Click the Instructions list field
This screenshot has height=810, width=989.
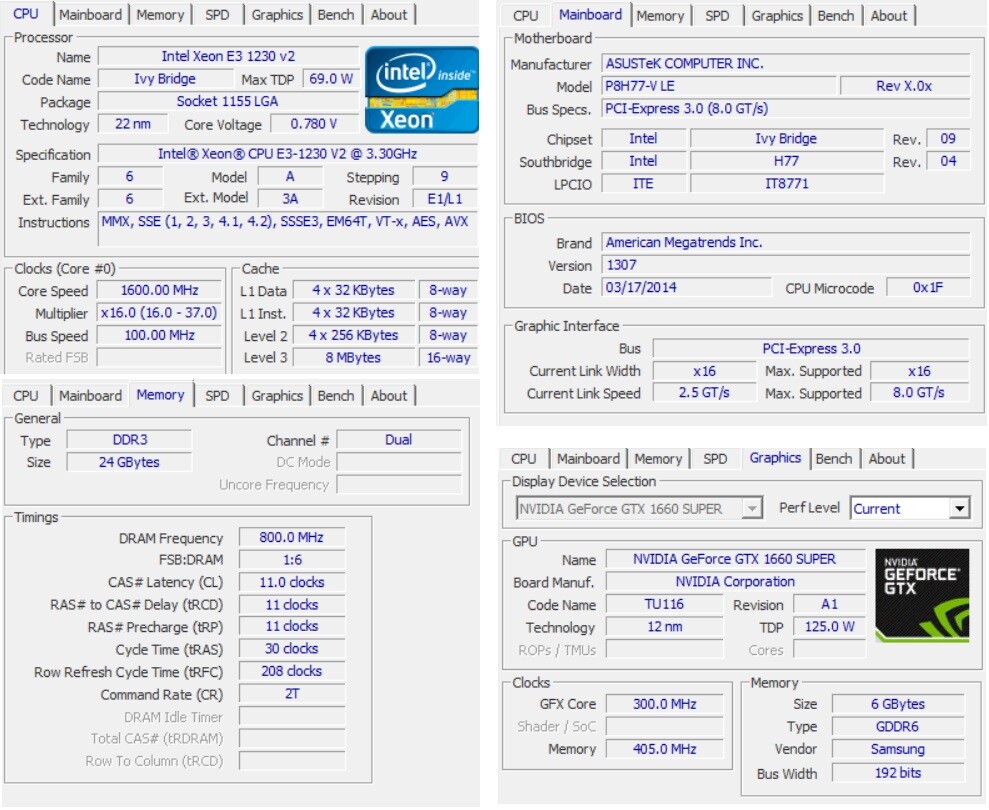[288, 229]
